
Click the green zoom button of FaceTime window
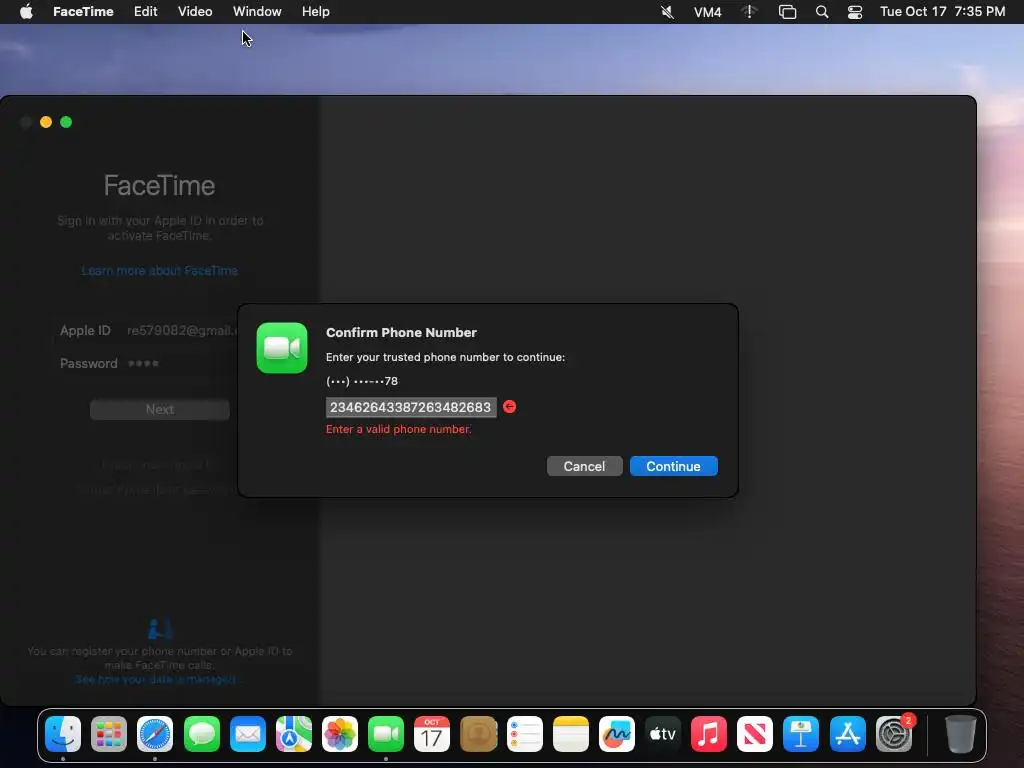coord(66,122)
